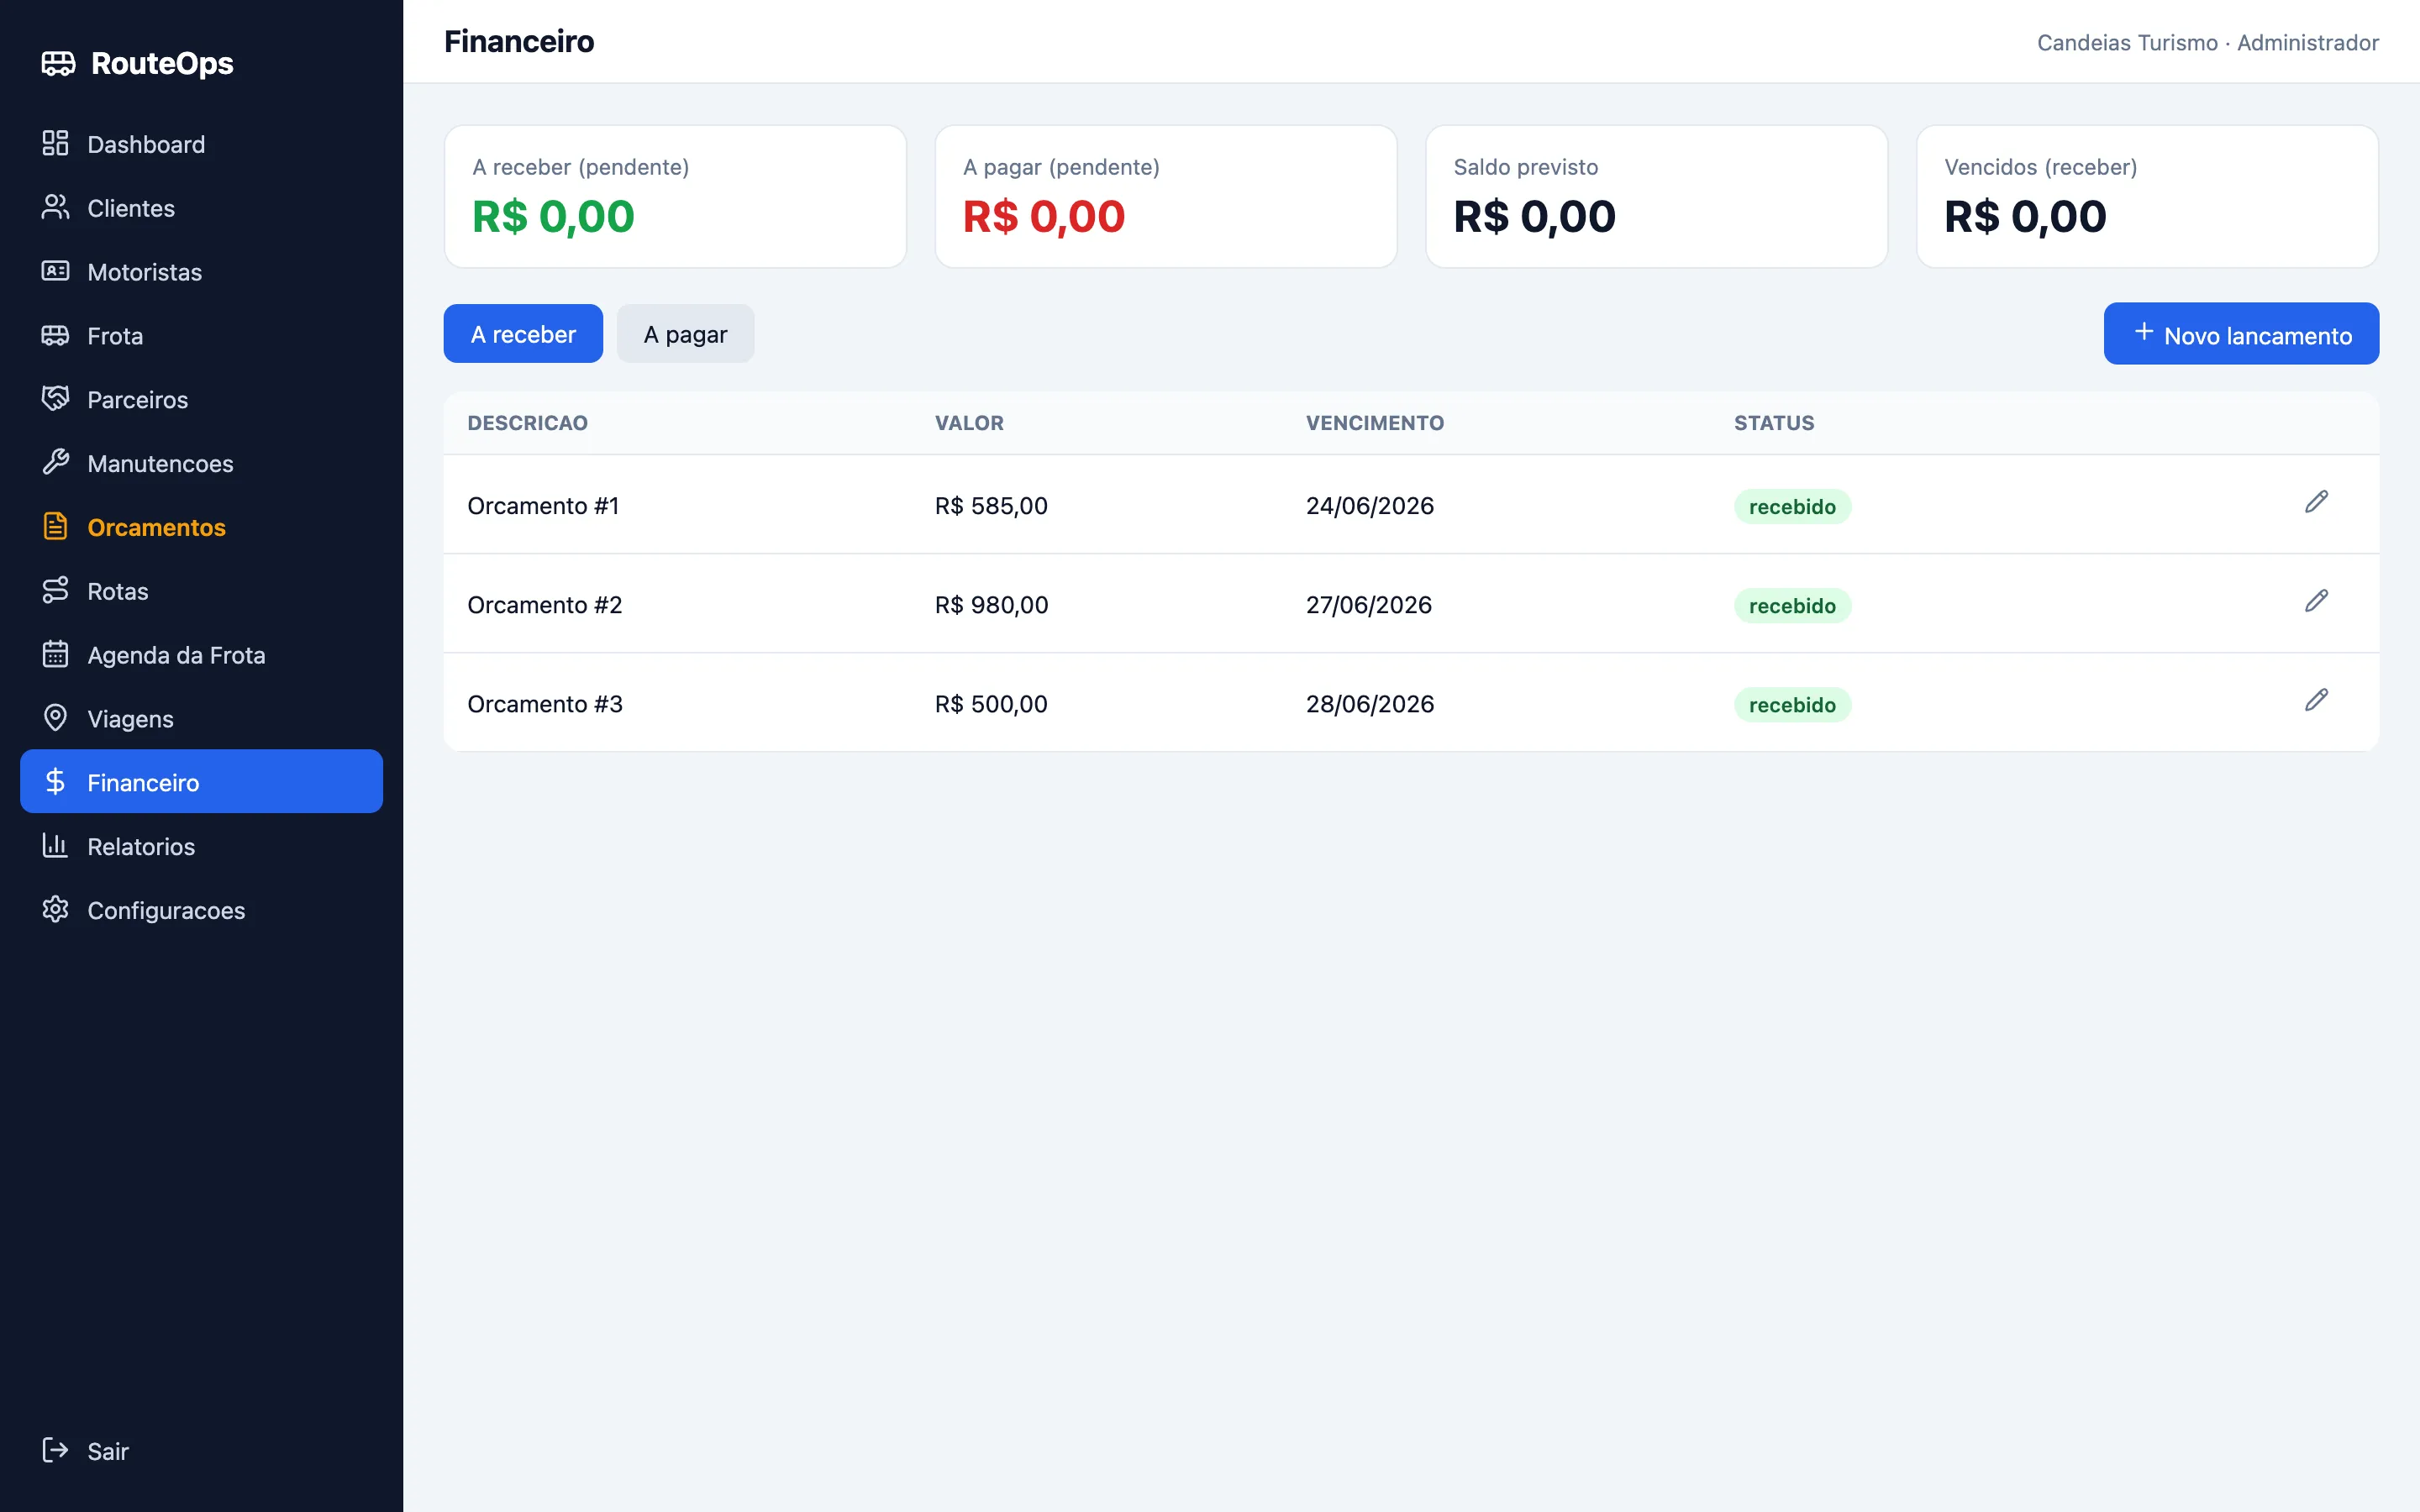Click the Novo lancamento button
The width and height of the screenshot is (2420, 1512).
click(2241, 334)
